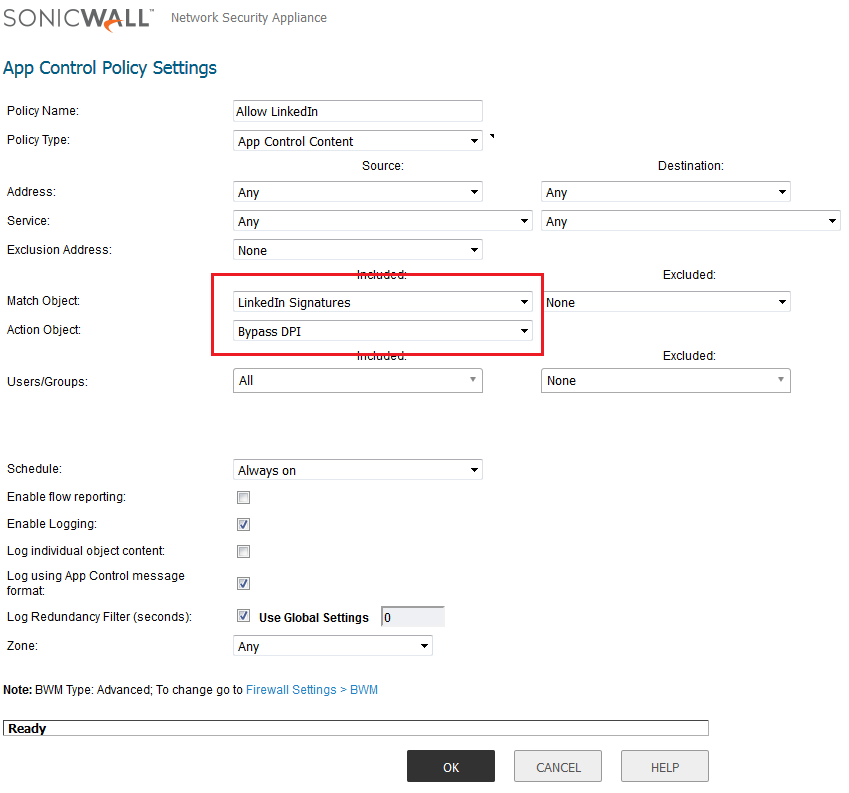This screenshot has height=793, width=849.
Task: Click the SonicWall logo
Action: 78,17
